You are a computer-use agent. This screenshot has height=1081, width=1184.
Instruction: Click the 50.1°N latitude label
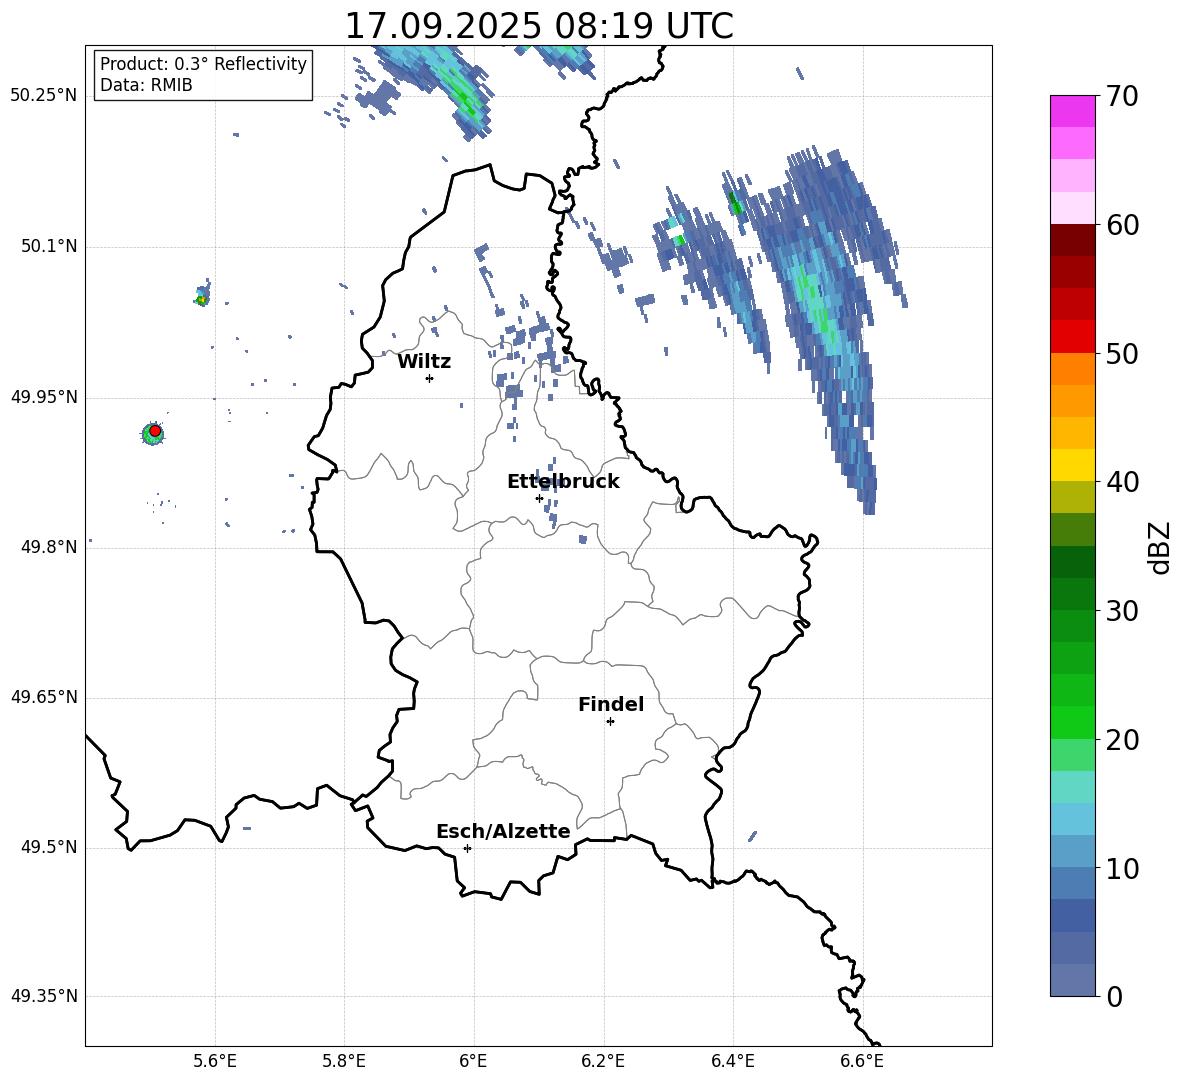pos(49,247)
